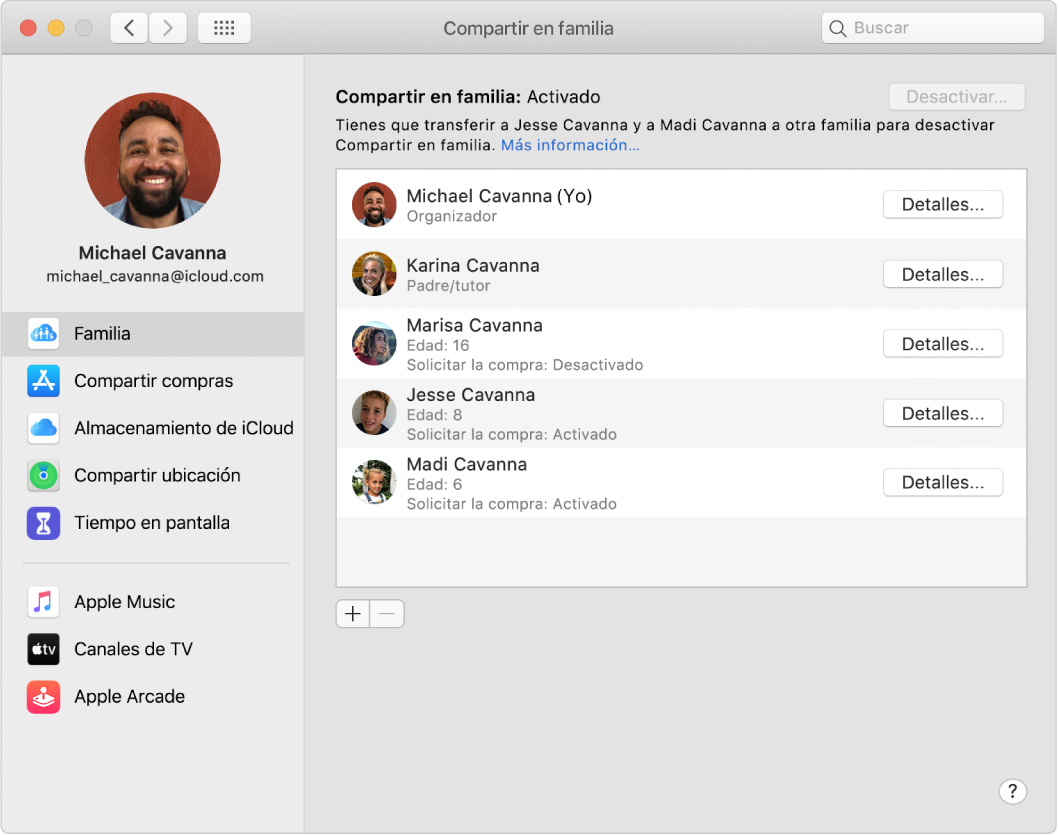The image size is (1059, 835).
Task: Click the Desactivar button
Action: [956, 97]
